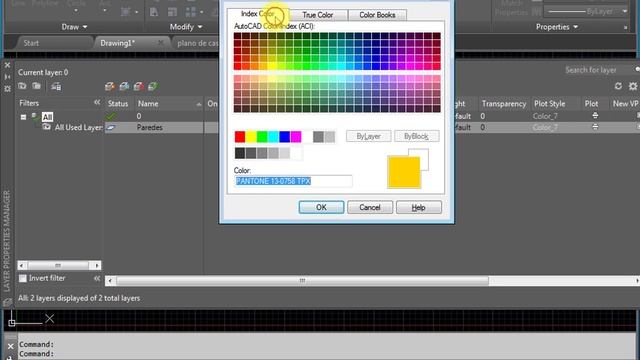Click the yellow new color preview swatch
This screenshot has width=640, height=360.
pyautogui.click(x=404, y=172)
